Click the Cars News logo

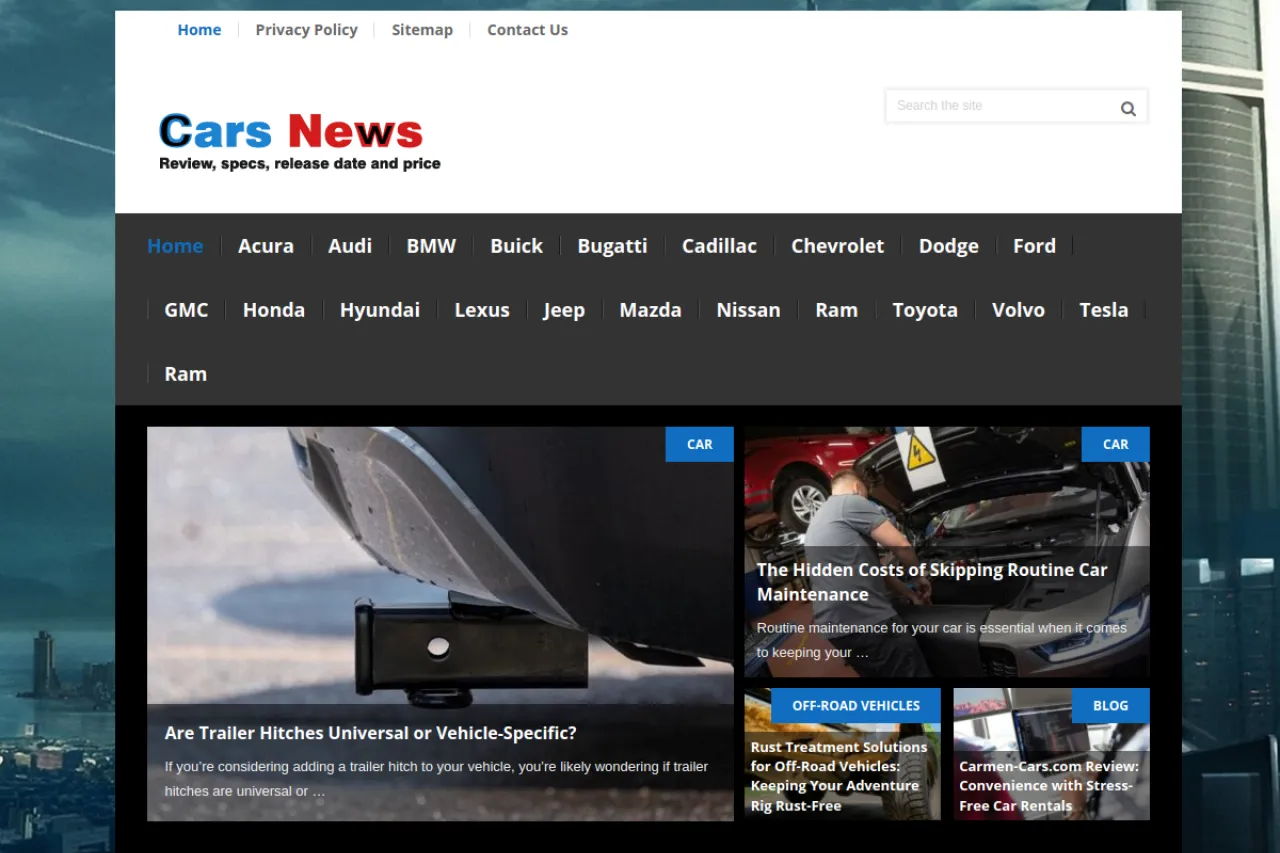tap(300, 141)
